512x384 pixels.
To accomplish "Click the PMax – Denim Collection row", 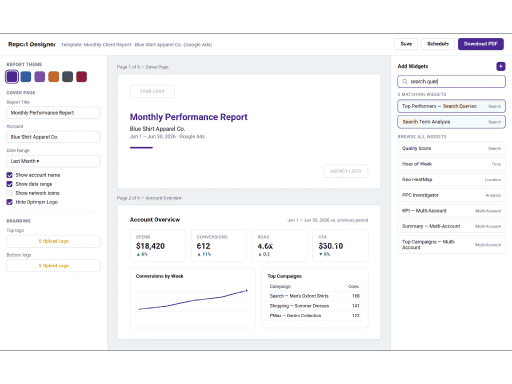I will click(314, 315).
